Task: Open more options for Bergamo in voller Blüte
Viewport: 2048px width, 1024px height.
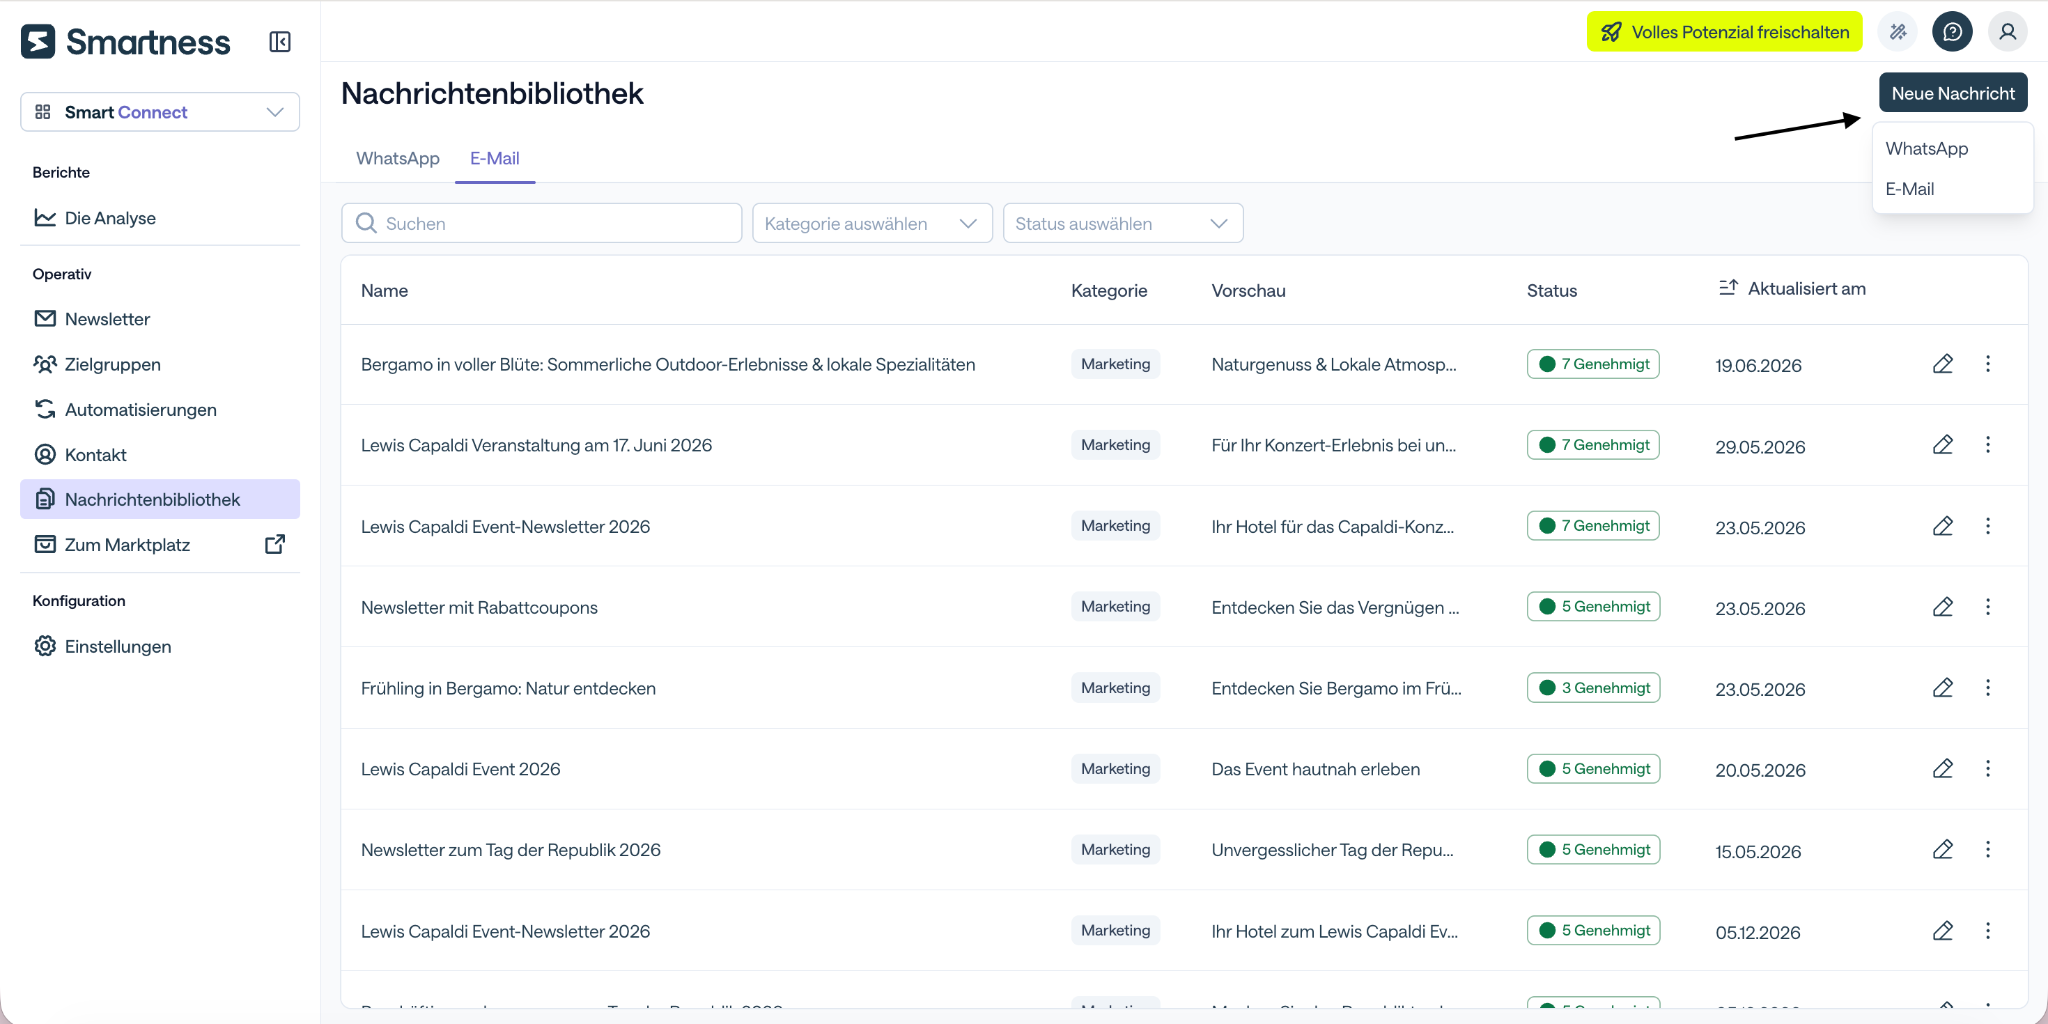Action: point(1988,364)
